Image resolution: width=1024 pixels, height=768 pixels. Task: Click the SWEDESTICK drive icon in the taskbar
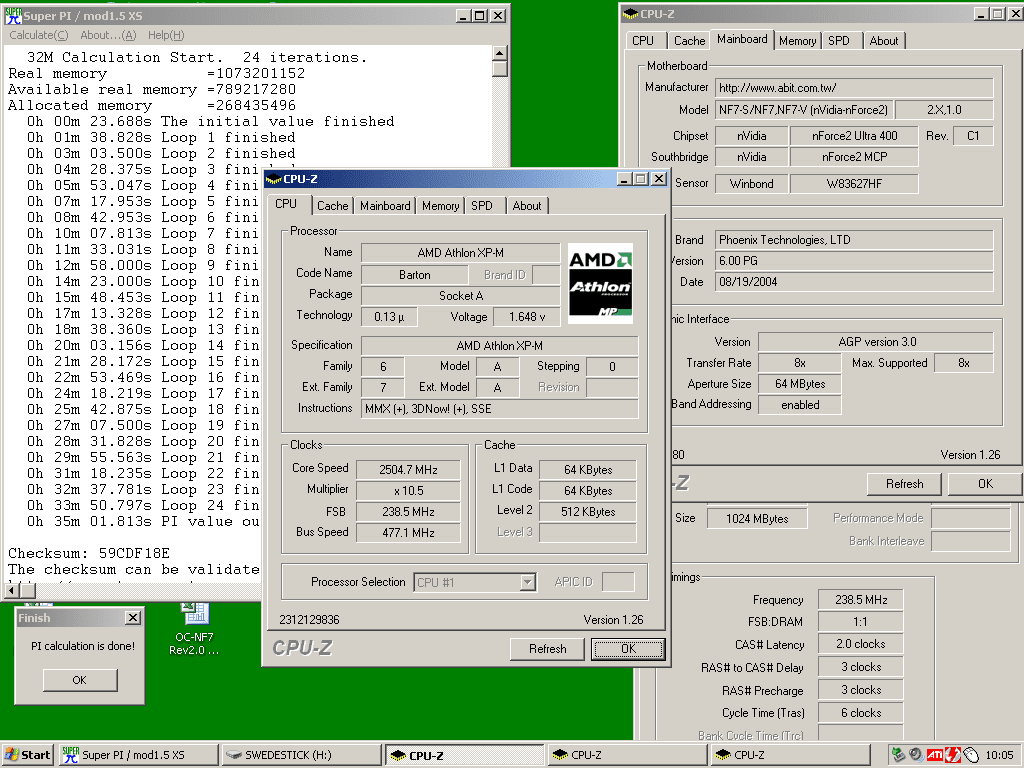234,755
